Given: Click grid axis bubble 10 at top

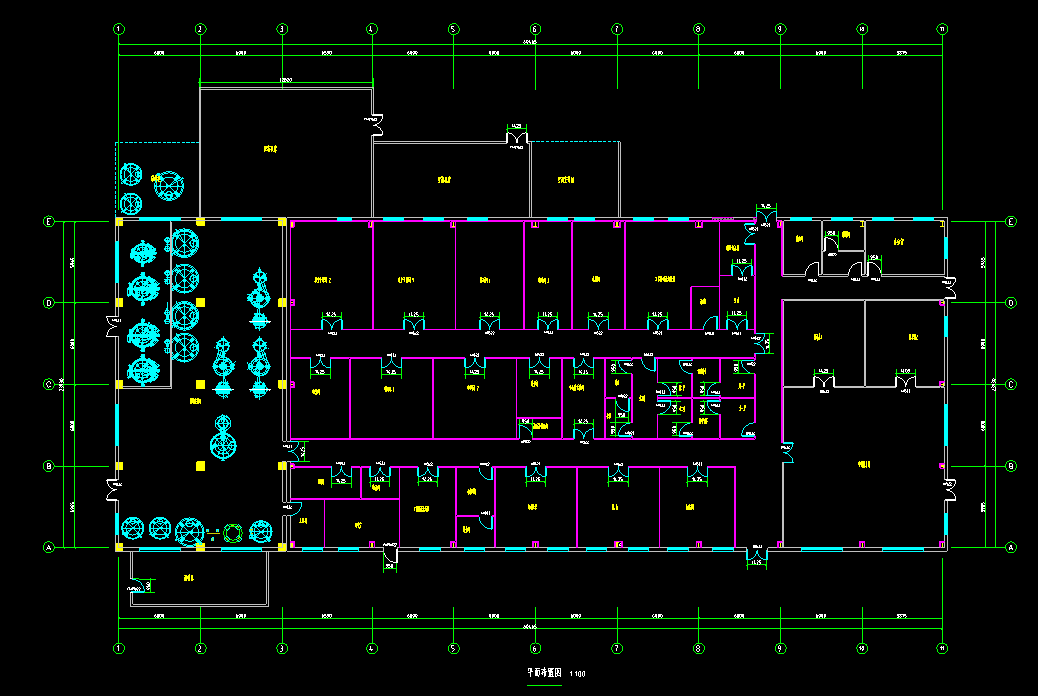Looking at the screenshot, I should (x=862, y=30).
